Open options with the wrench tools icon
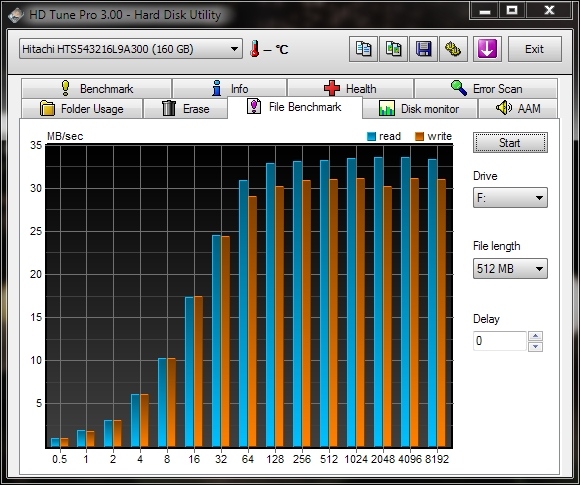580x485 pixels. pos(453,49)
